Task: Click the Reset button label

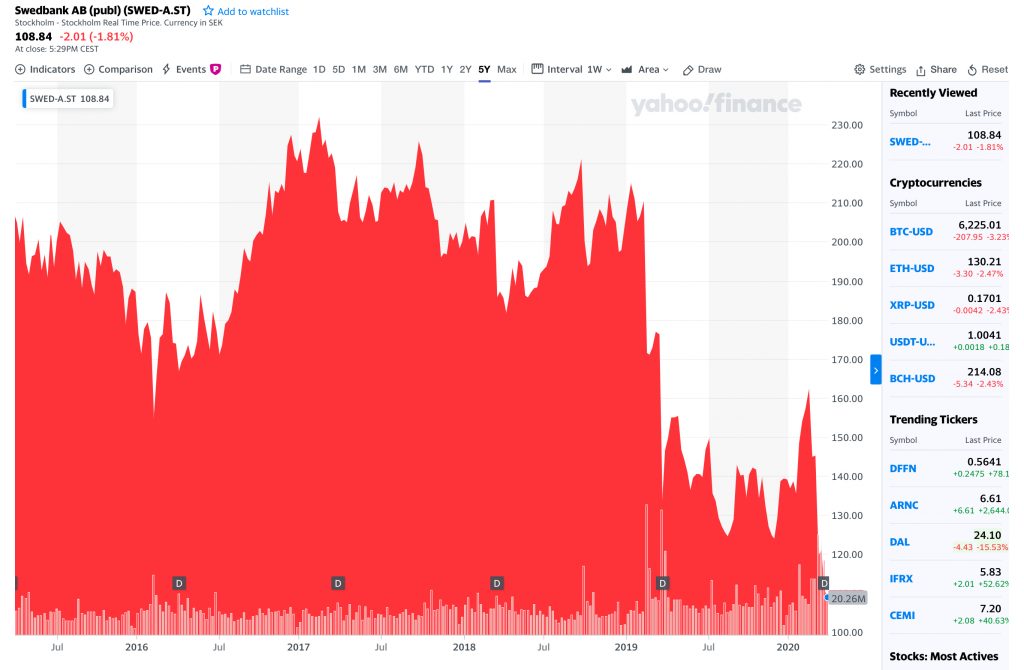Action: pos(995,69)
